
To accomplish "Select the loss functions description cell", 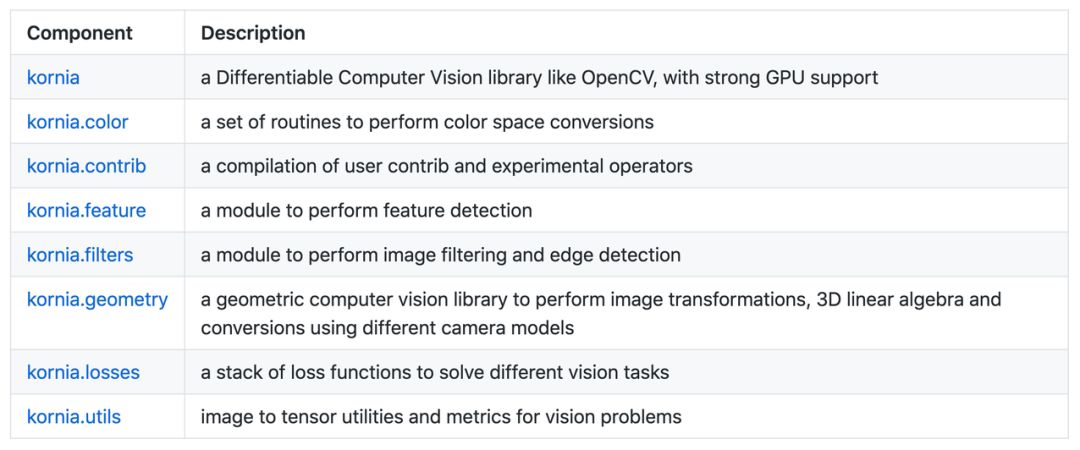I will pyautogui.click(x=626, y=372).
